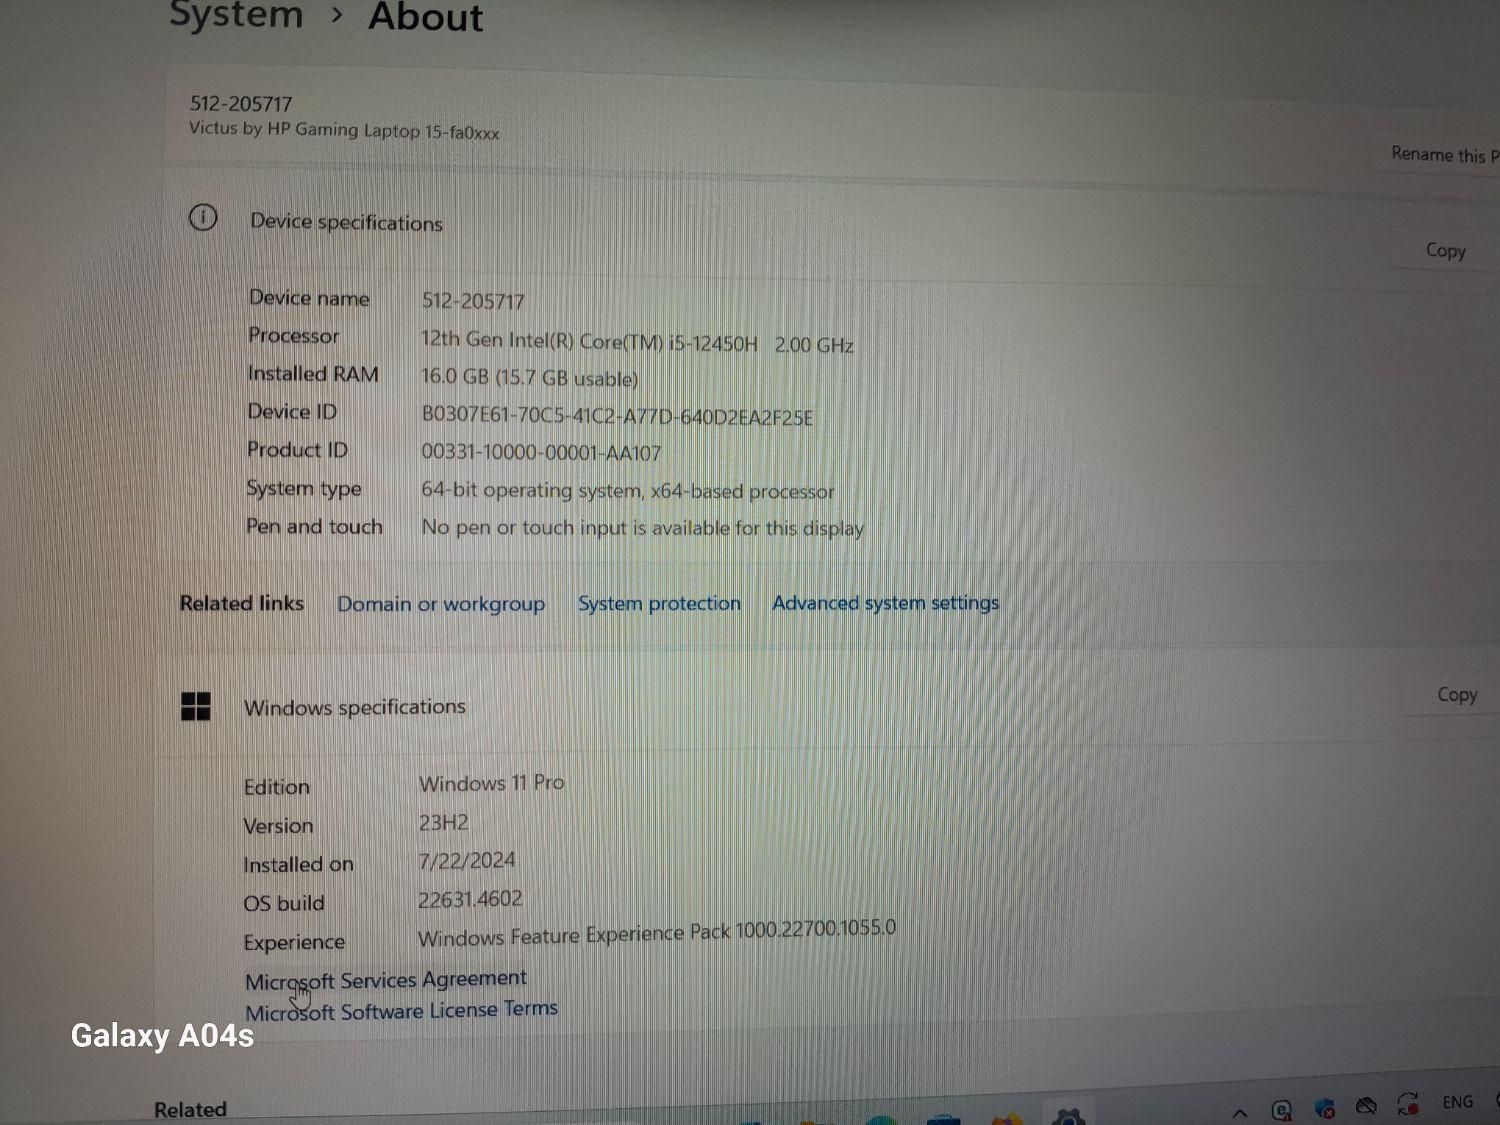Expand the hidden icons chevron in the system tray
This screenshot has width=1500, height=1125.
[1240, 1112]
